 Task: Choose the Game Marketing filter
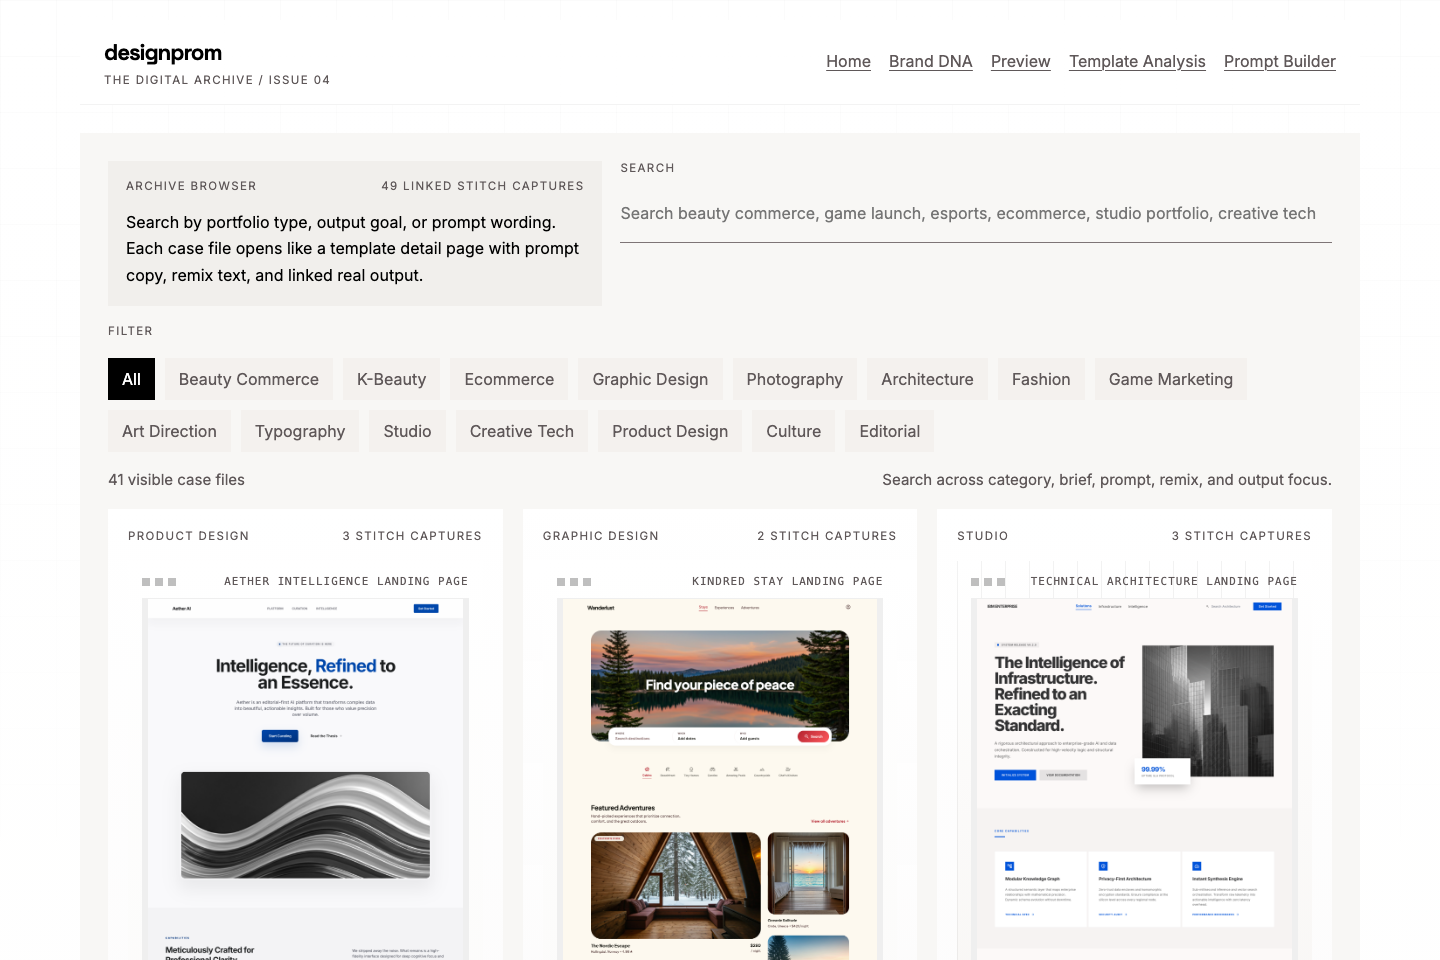click(1170, 379)
